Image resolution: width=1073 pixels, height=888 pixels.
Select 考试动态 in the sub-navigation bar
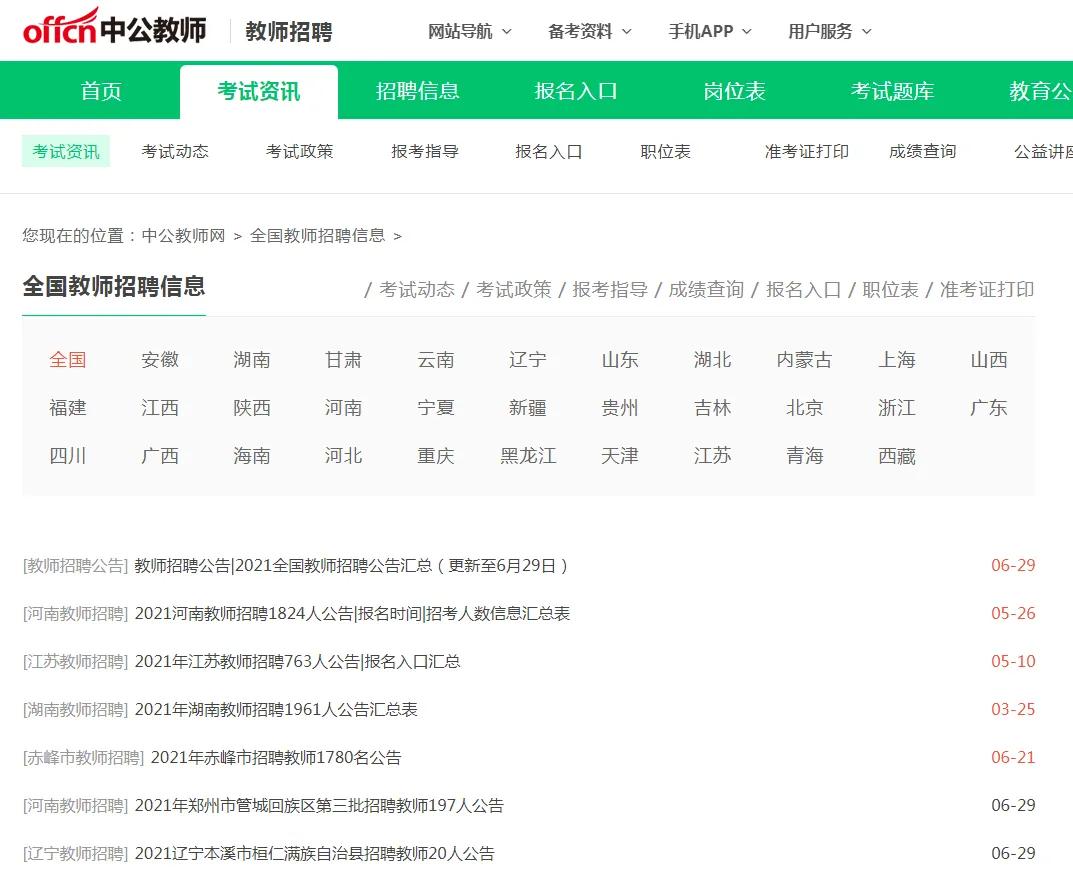[175, 152]
